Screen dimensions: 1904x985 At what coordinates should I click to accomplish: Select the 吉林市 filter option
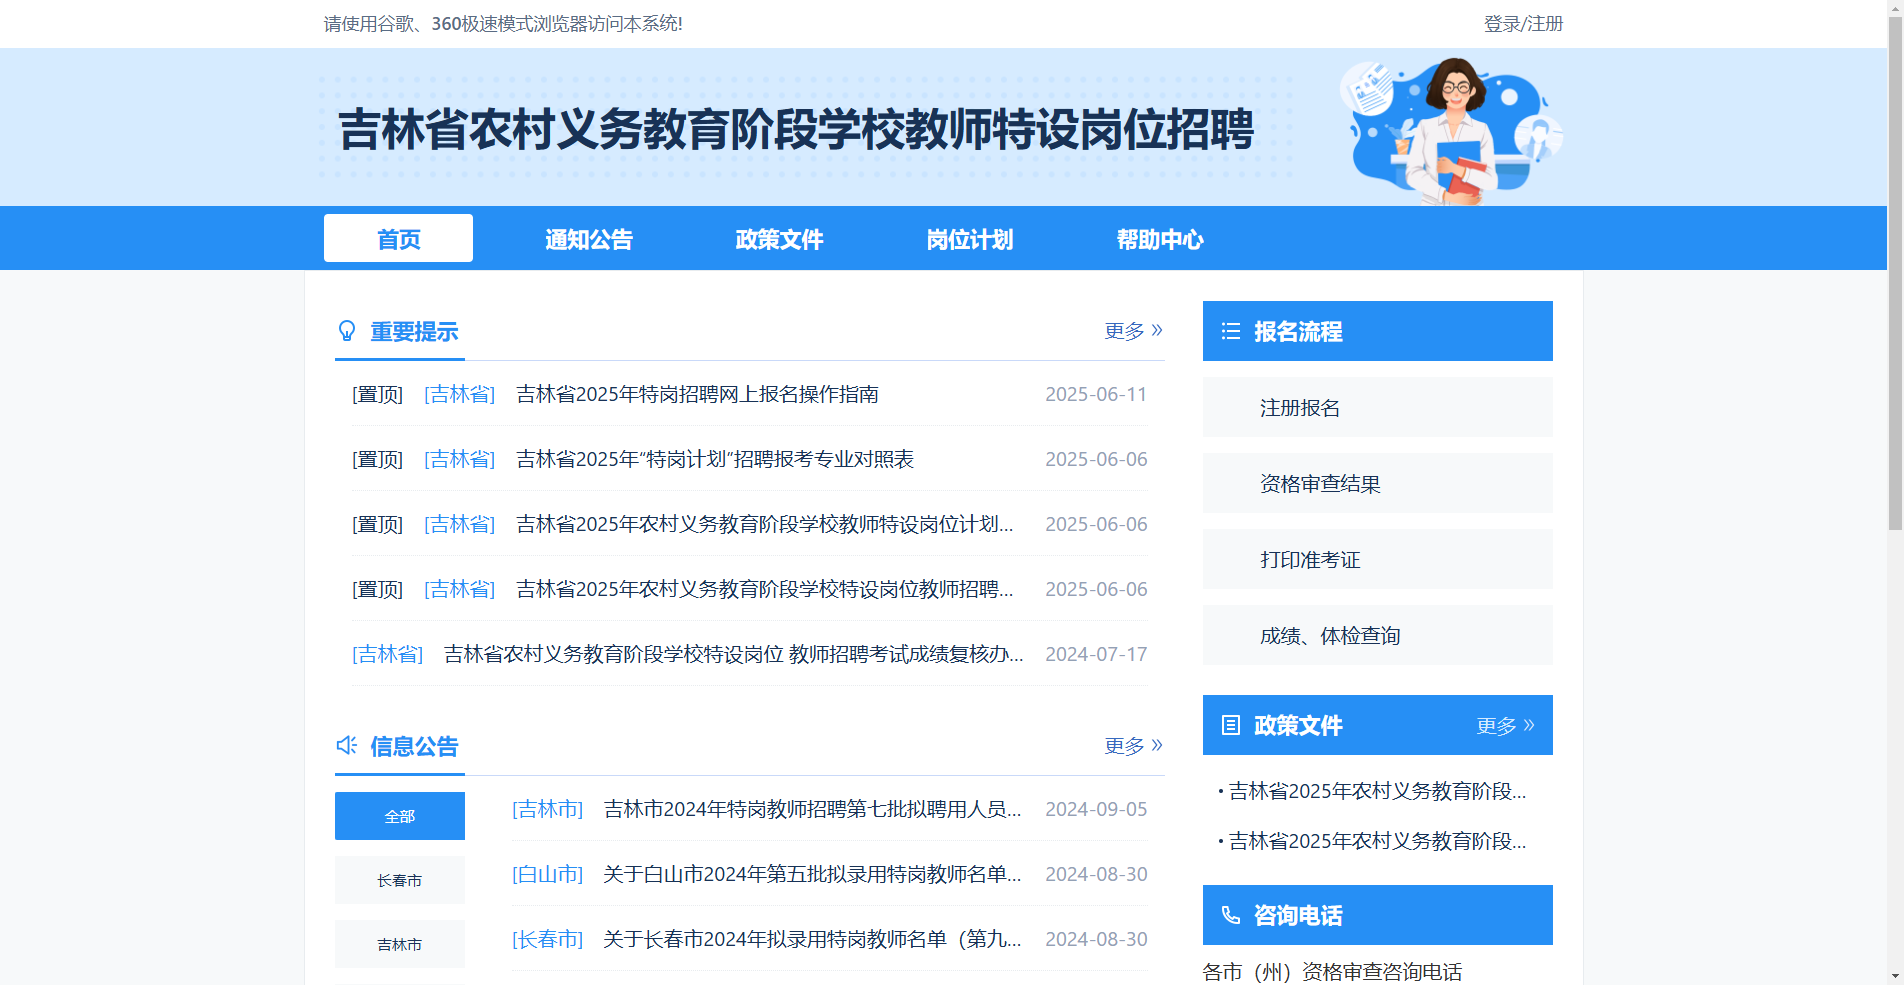tap(399, 943)
